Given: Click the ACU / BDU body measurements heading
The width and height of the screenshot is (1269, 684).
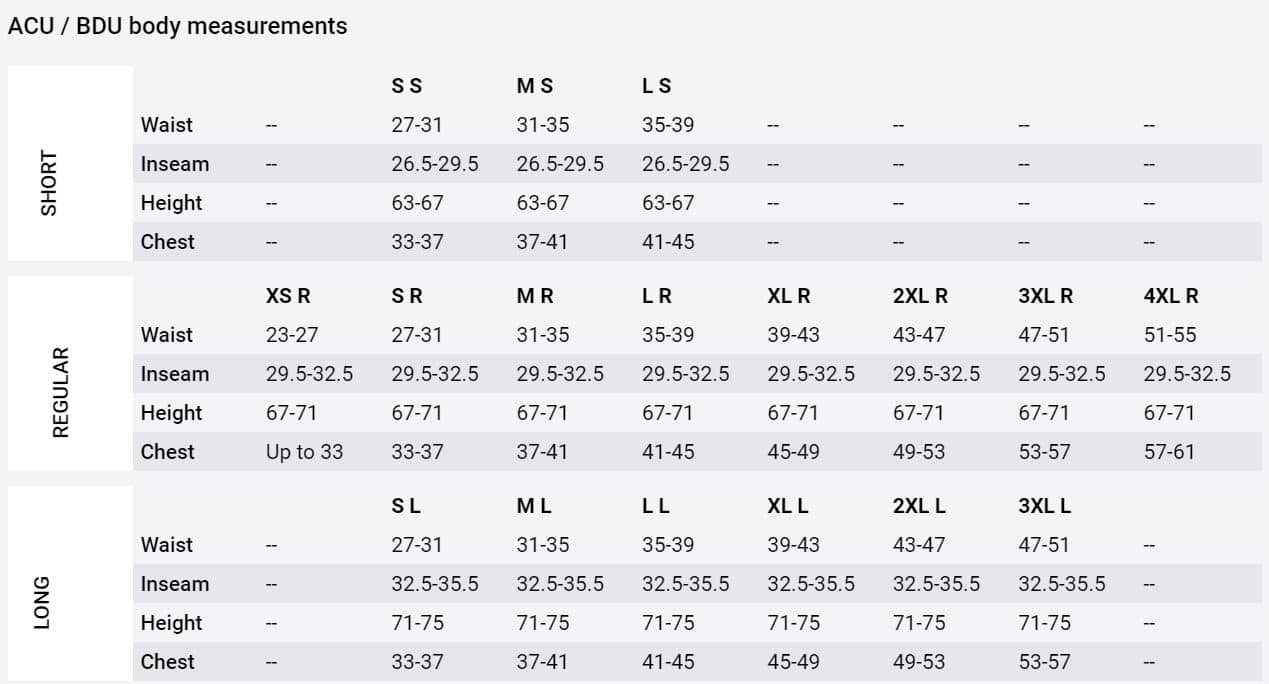Looking at the screenshot, I should point(177,27).
